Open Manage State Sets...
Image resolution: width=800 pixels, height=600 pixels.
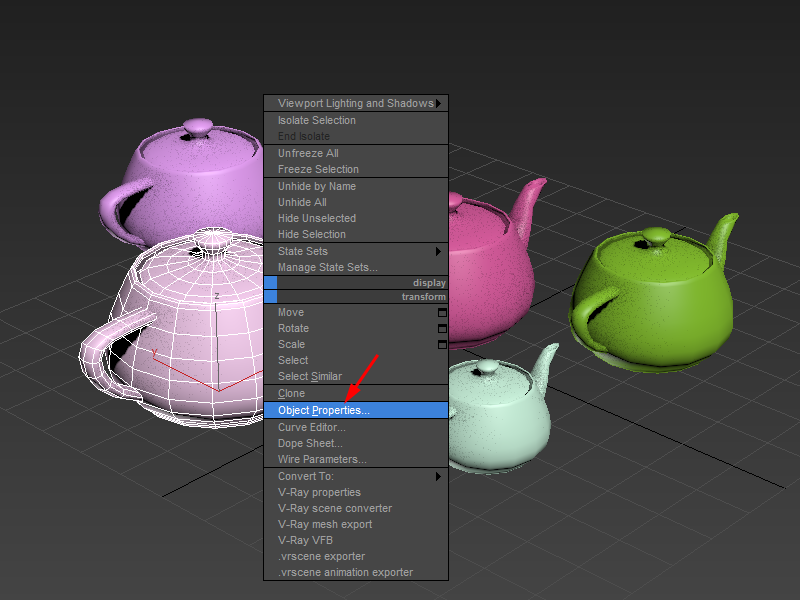point(356,267)
